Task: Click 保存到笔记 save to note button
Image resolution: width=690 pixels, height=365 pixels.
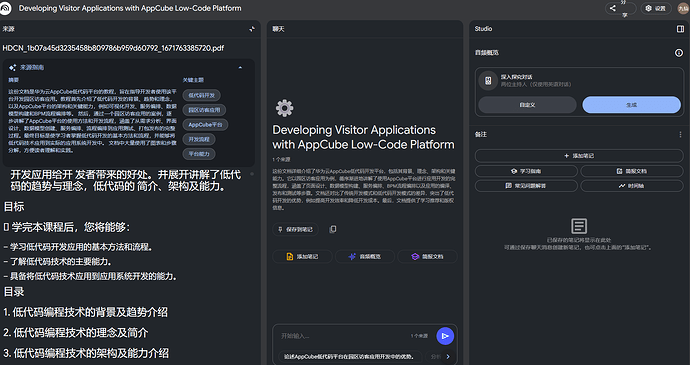Action: [295, 229]
